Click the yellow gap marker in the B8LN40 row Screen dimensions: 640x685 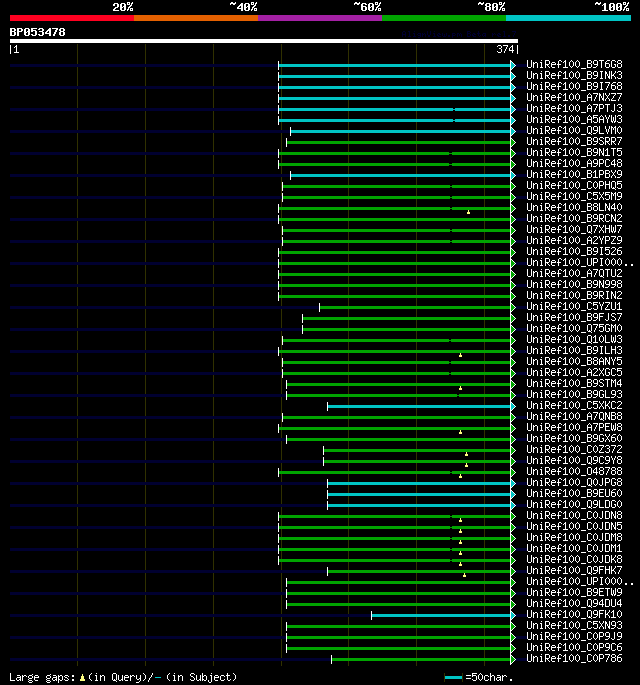[x=468, y=212]
